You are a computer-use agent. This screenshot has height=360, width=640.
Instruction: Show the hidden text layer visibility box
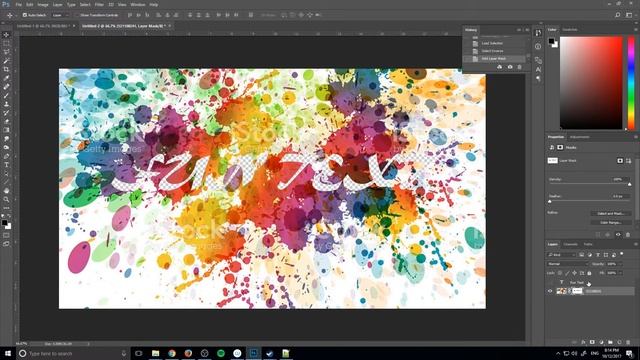[550, 282]
